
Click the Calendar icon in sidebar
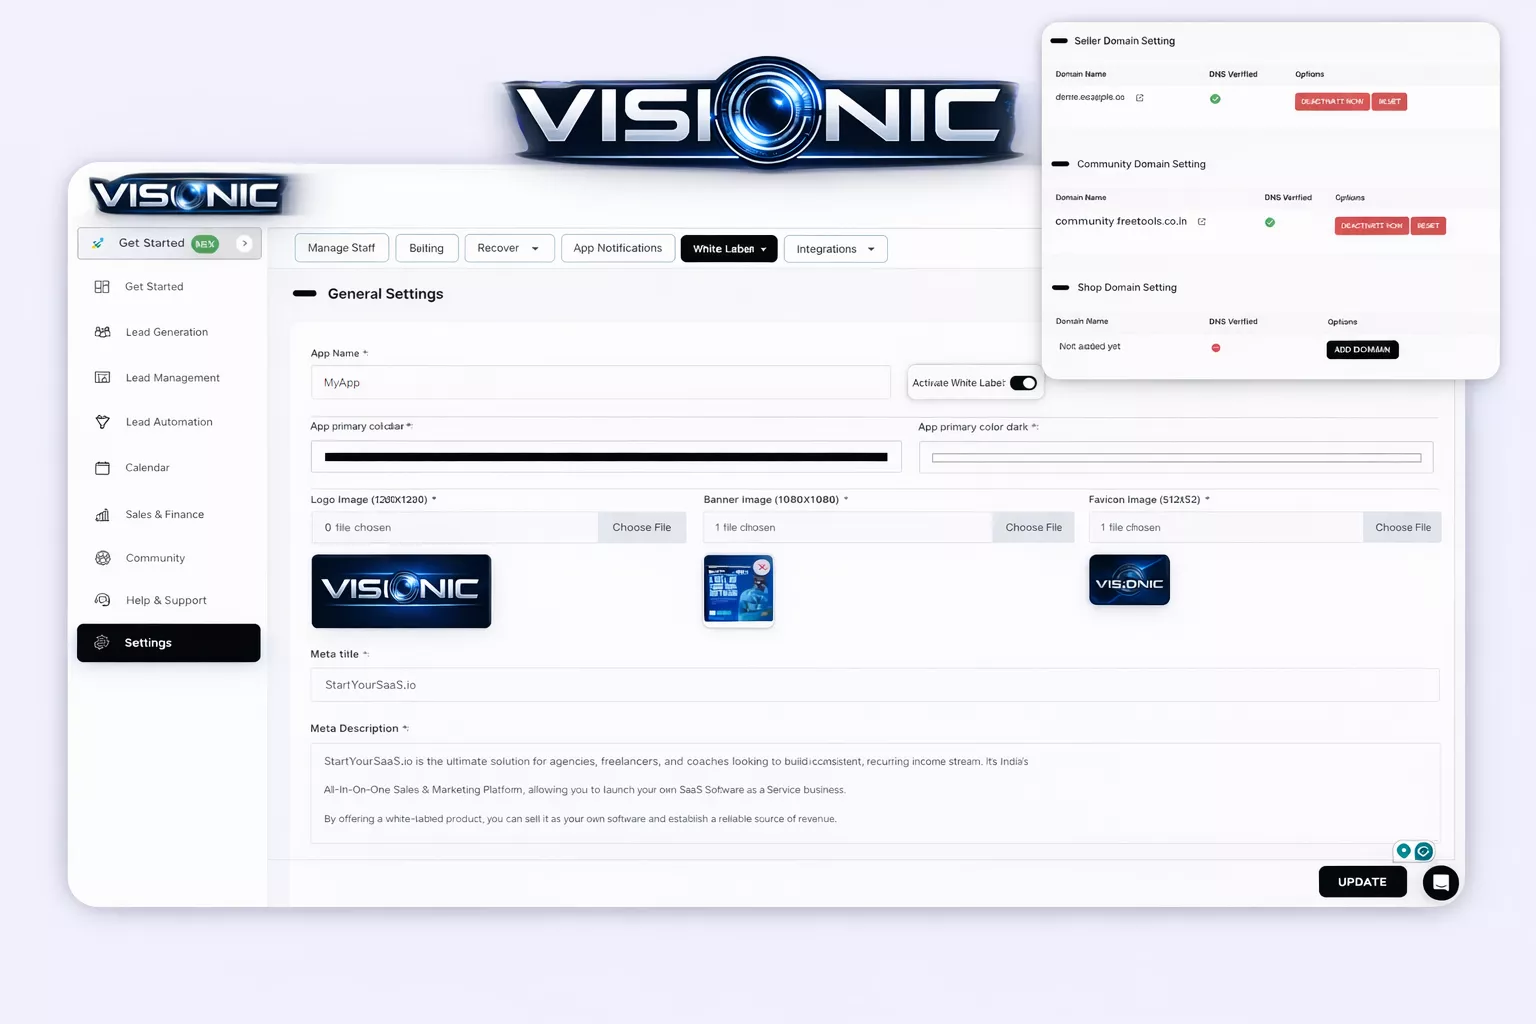click(102, 468)
